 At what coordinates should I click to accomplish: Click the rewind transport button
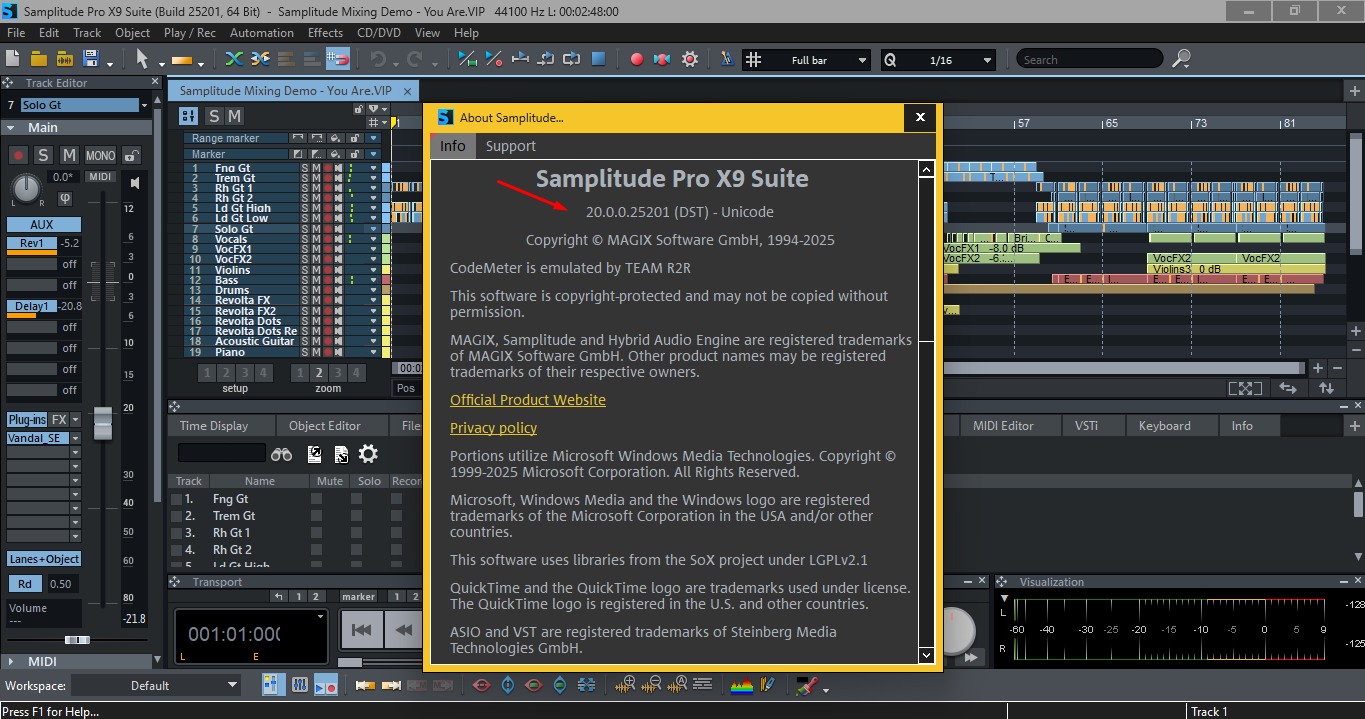(403, 629)
